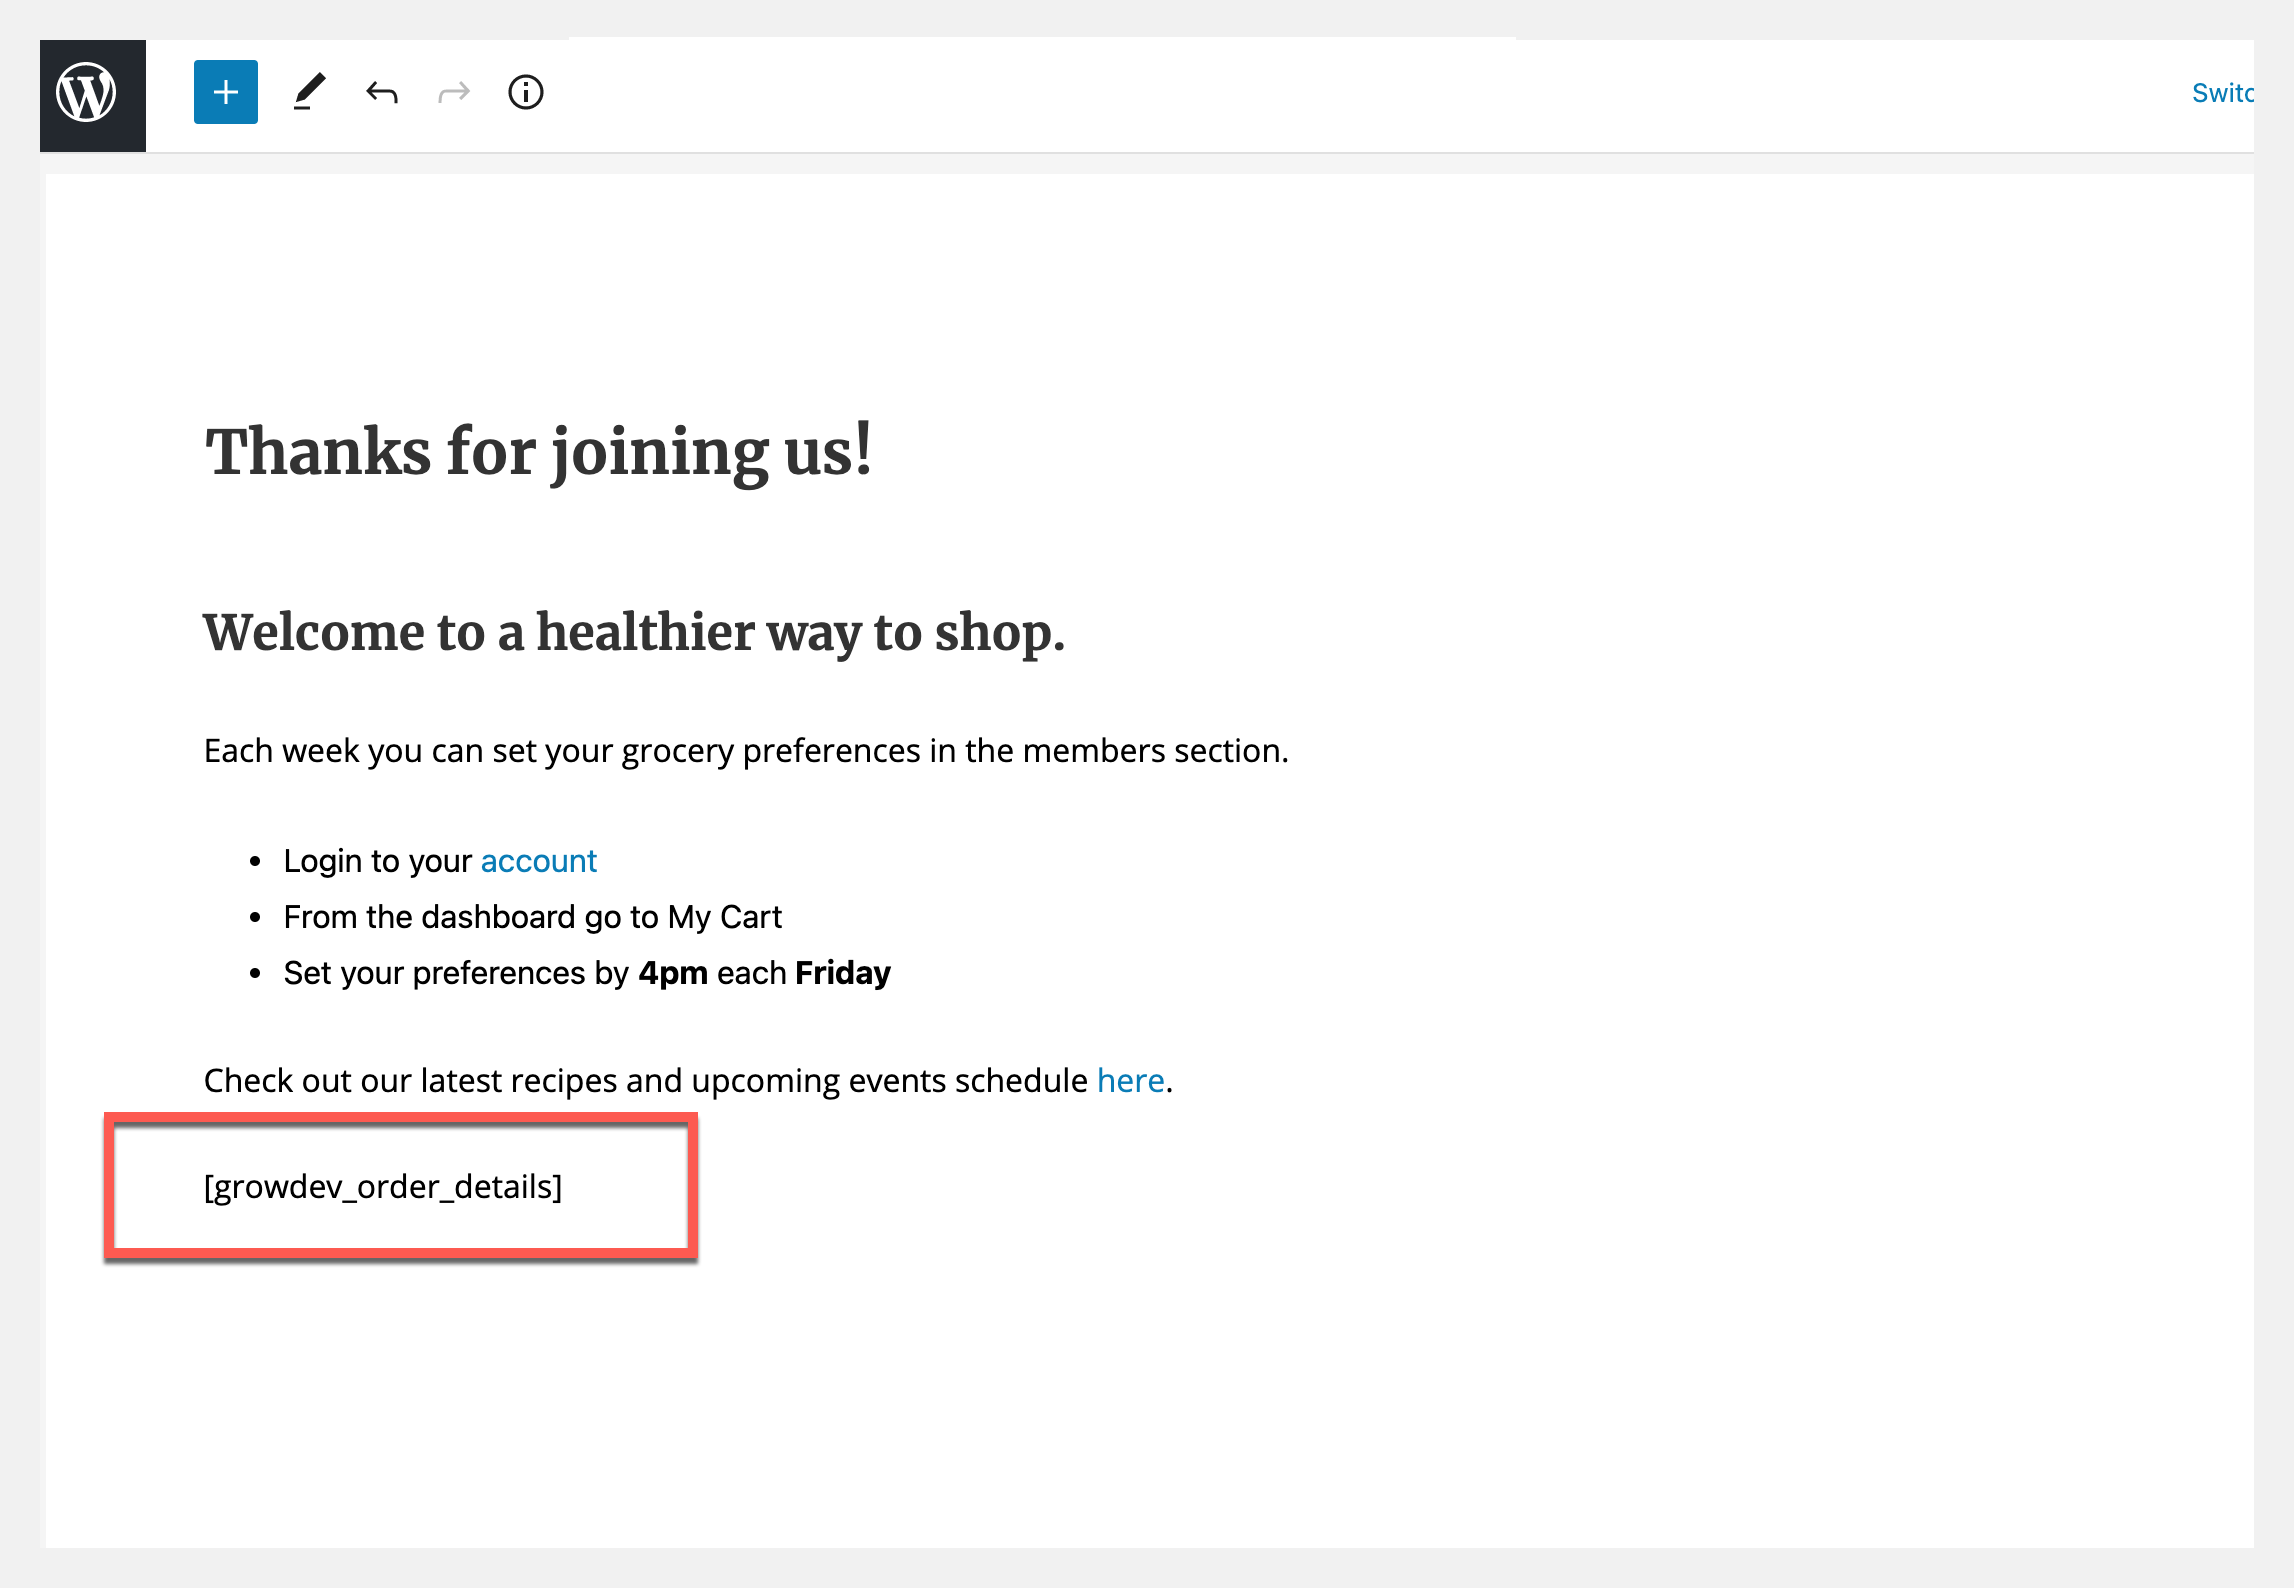The image size is (2294, 1588).
Task: Open the 'account' link
Action: point(538,861)
